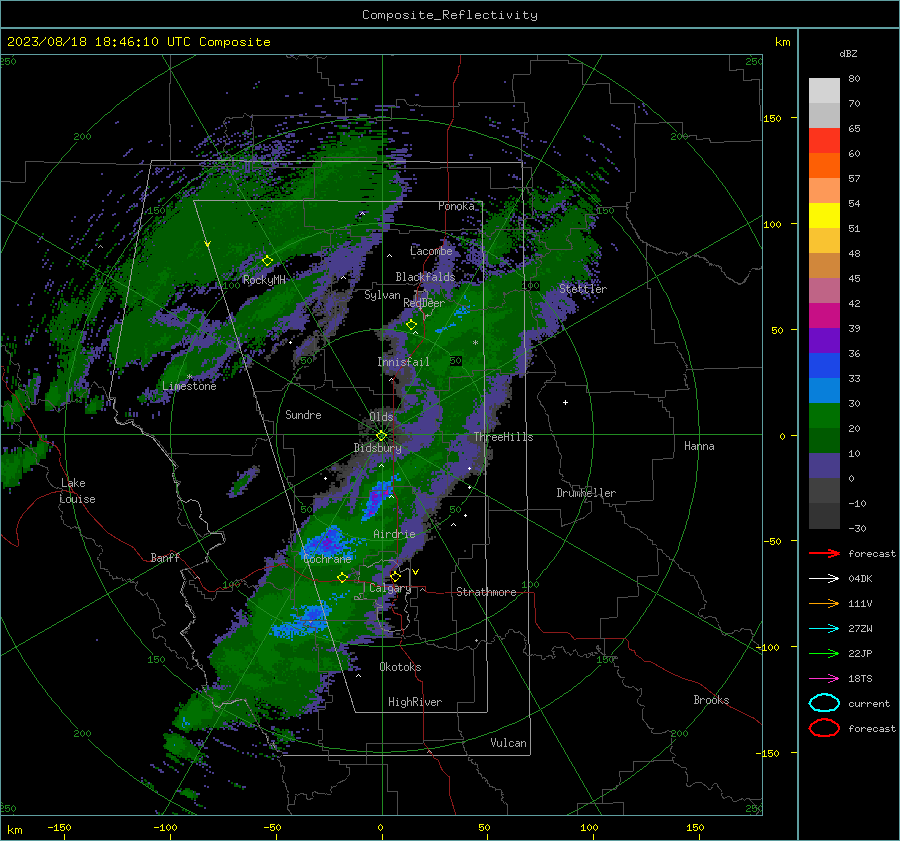Click the Calgary city label
The width and height of the screenshot is (900, 841).
click(390, 588)
